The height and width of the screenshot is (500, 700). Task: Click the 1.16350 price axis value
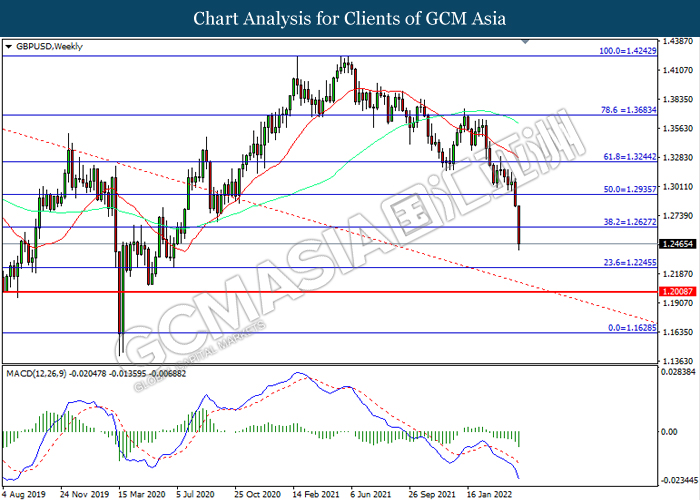(677, 332)
